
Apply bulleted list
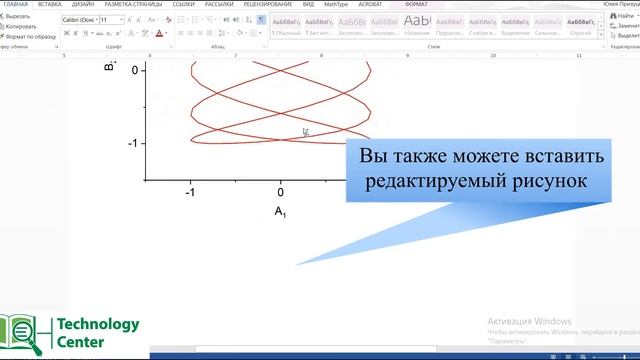(182, 20)
